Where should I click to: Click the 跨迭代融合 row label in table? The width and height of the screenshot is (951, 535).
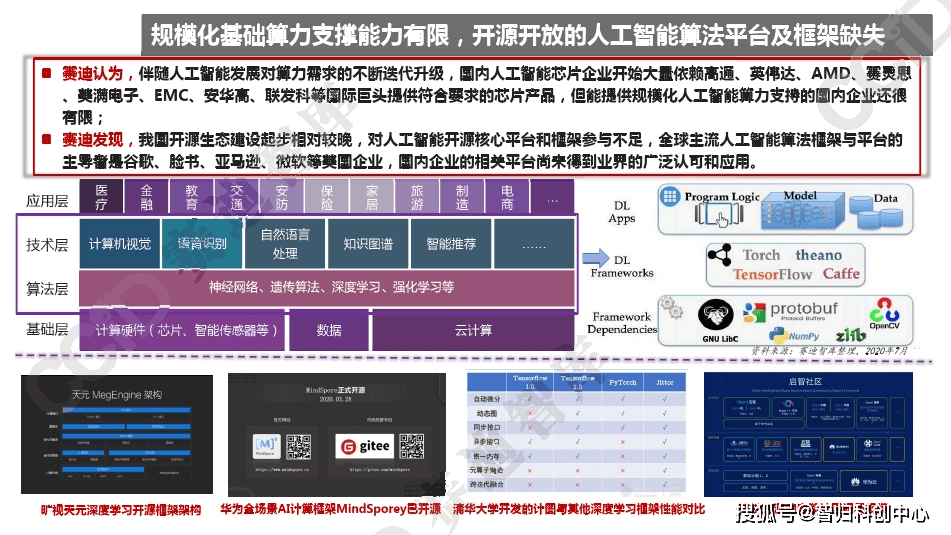486,485
